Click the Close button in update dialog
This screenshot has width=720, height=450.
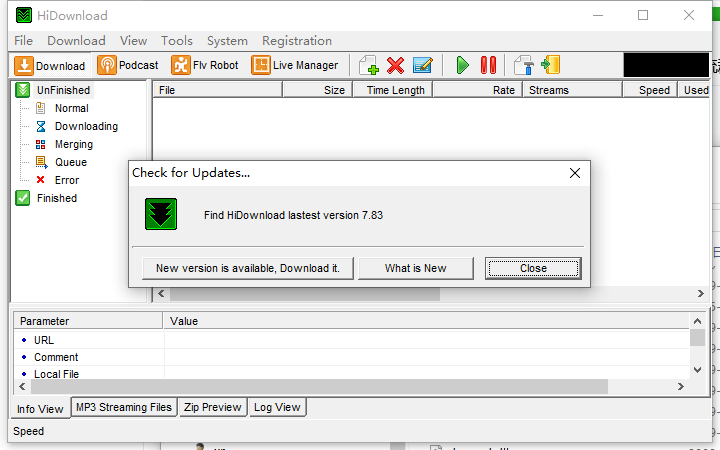[x=533, y=268]
